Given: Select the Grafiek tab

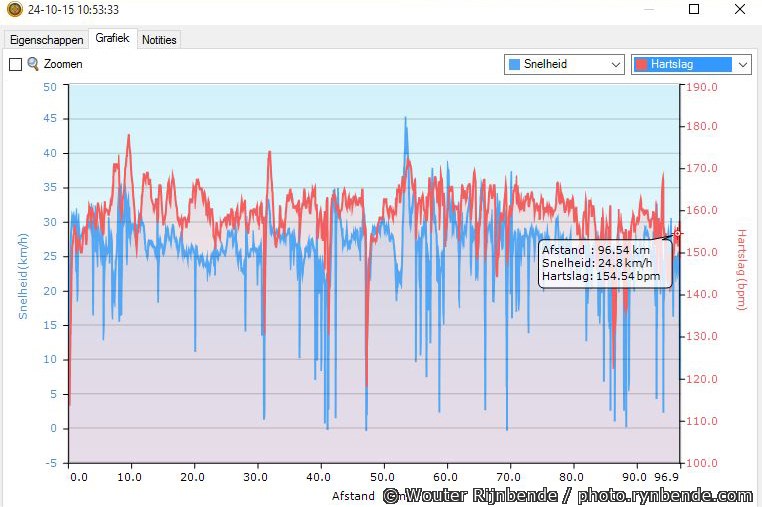Looking at the screenshot, I should (x=113, y=38).
